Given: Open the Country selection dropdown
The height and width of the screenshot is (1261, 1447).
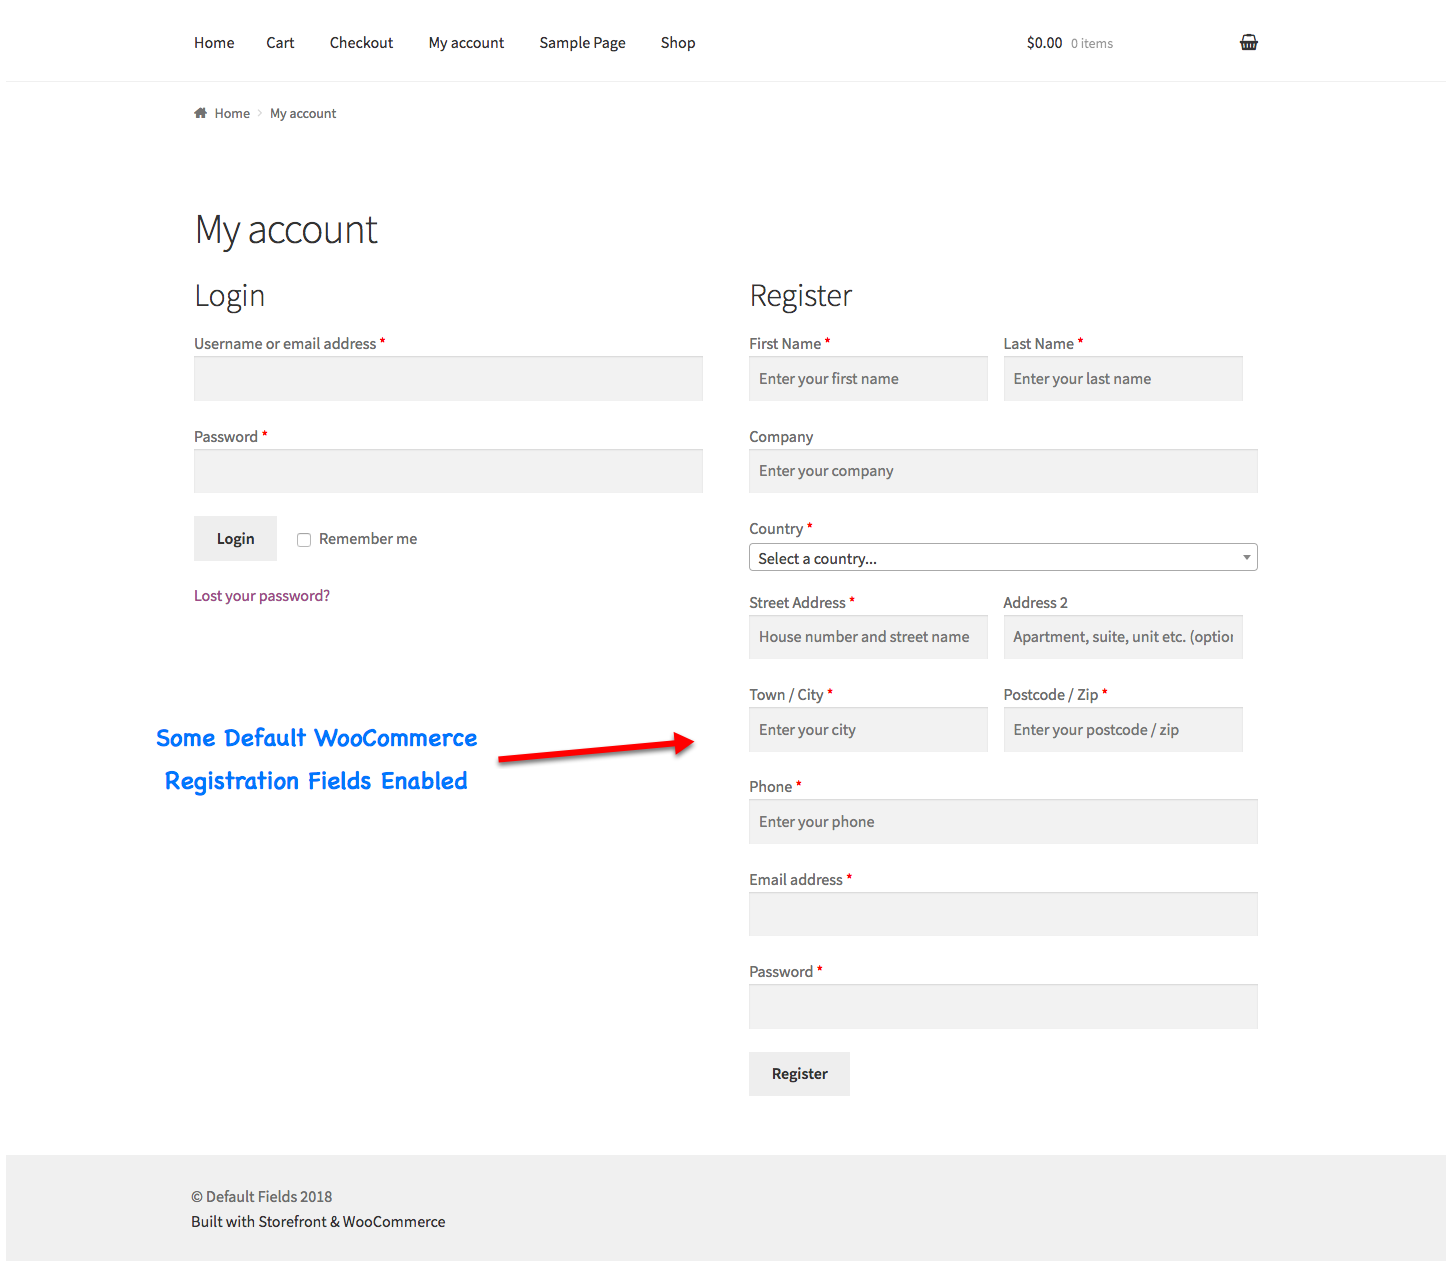Looking at the screenshot, I should click(x=1002, y=558).
